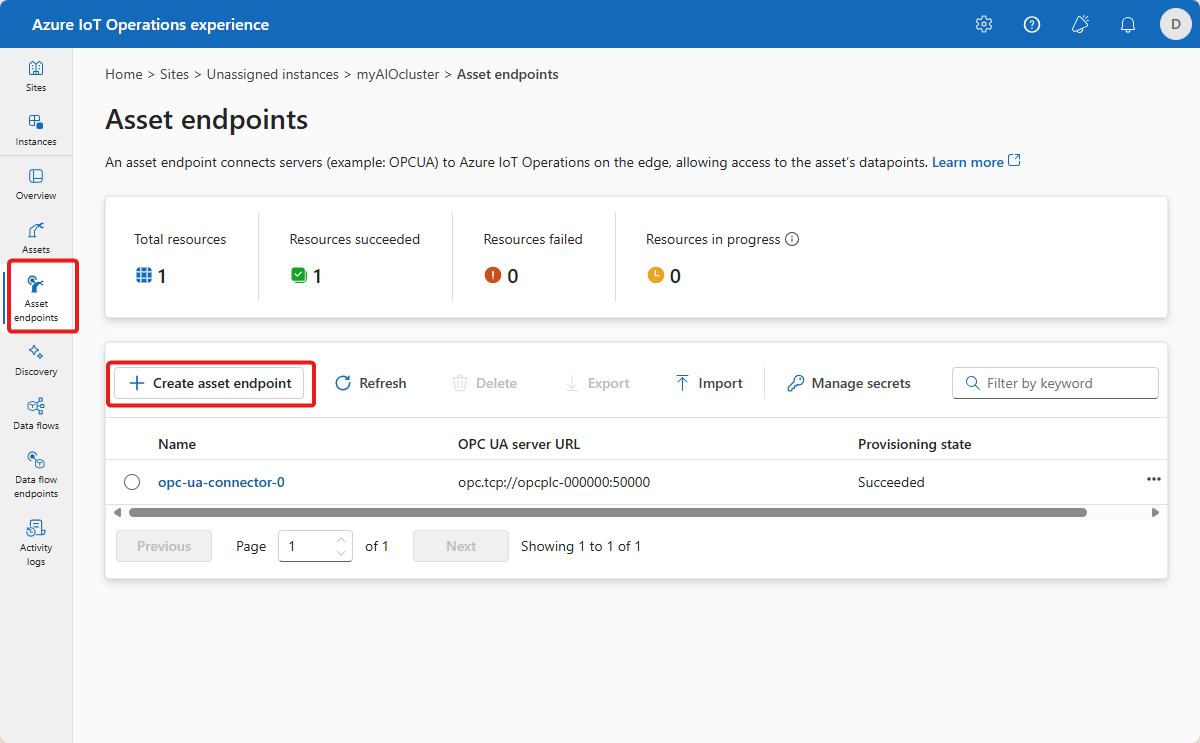Screen dimensions: 1200x743
Task: Click the horizontal scrollbar right arrow
Action: pos(1155,512)
